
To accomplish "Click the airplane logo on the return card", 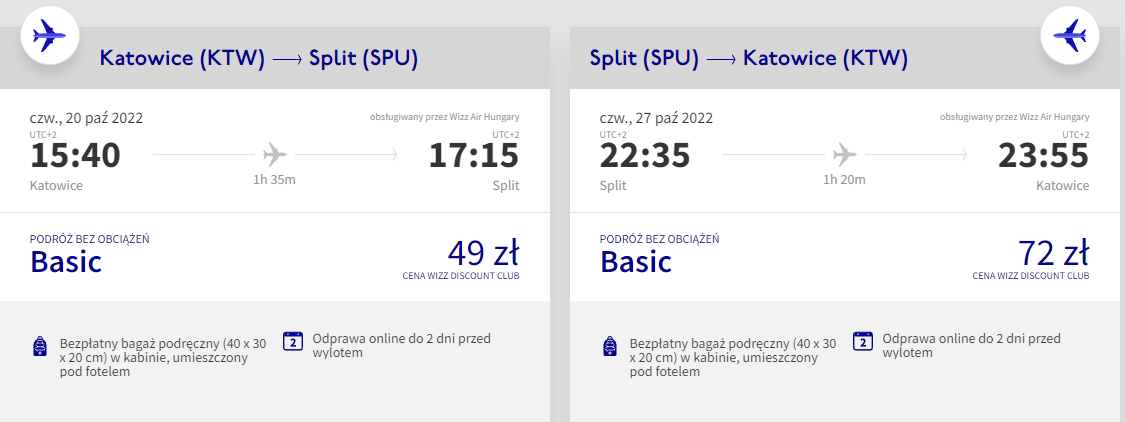I will [1070, 37].
